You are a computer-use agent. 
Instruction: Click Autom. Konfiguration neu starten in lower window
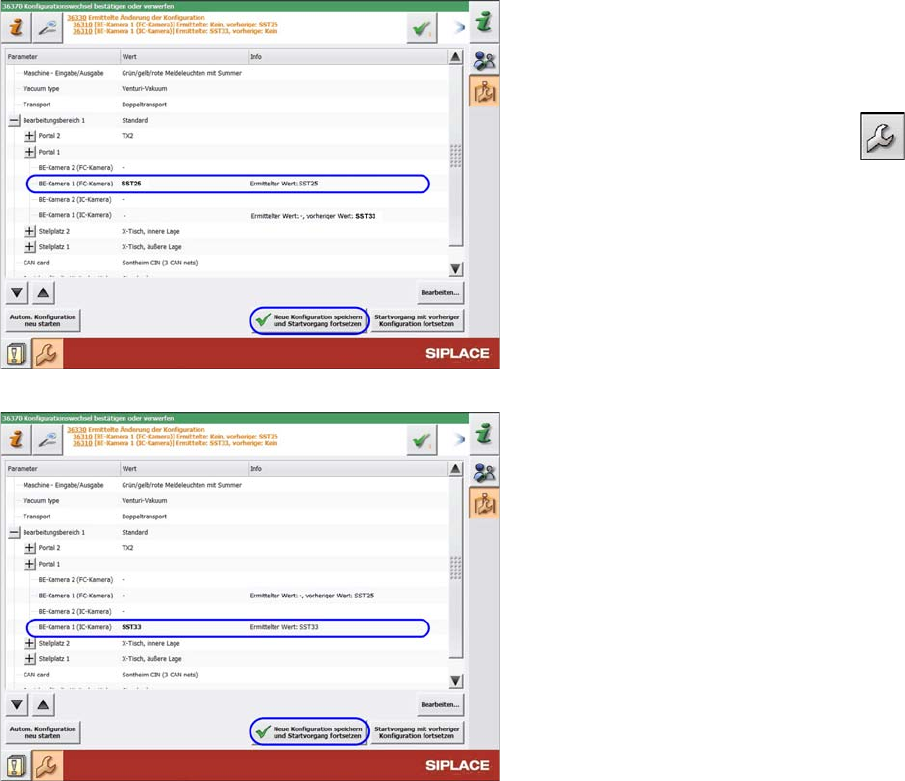pos(43,733)
